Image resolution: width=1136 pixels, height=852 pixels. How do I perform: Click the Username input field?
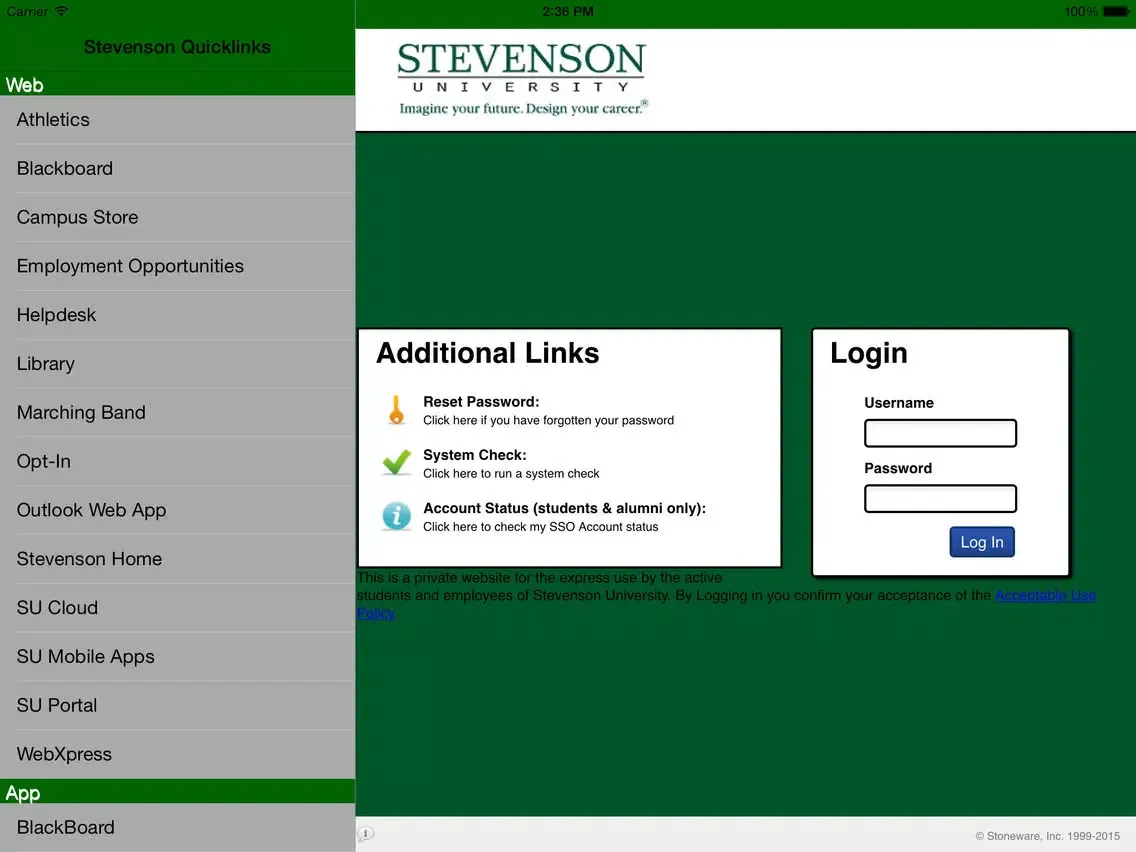click(940, 433)
